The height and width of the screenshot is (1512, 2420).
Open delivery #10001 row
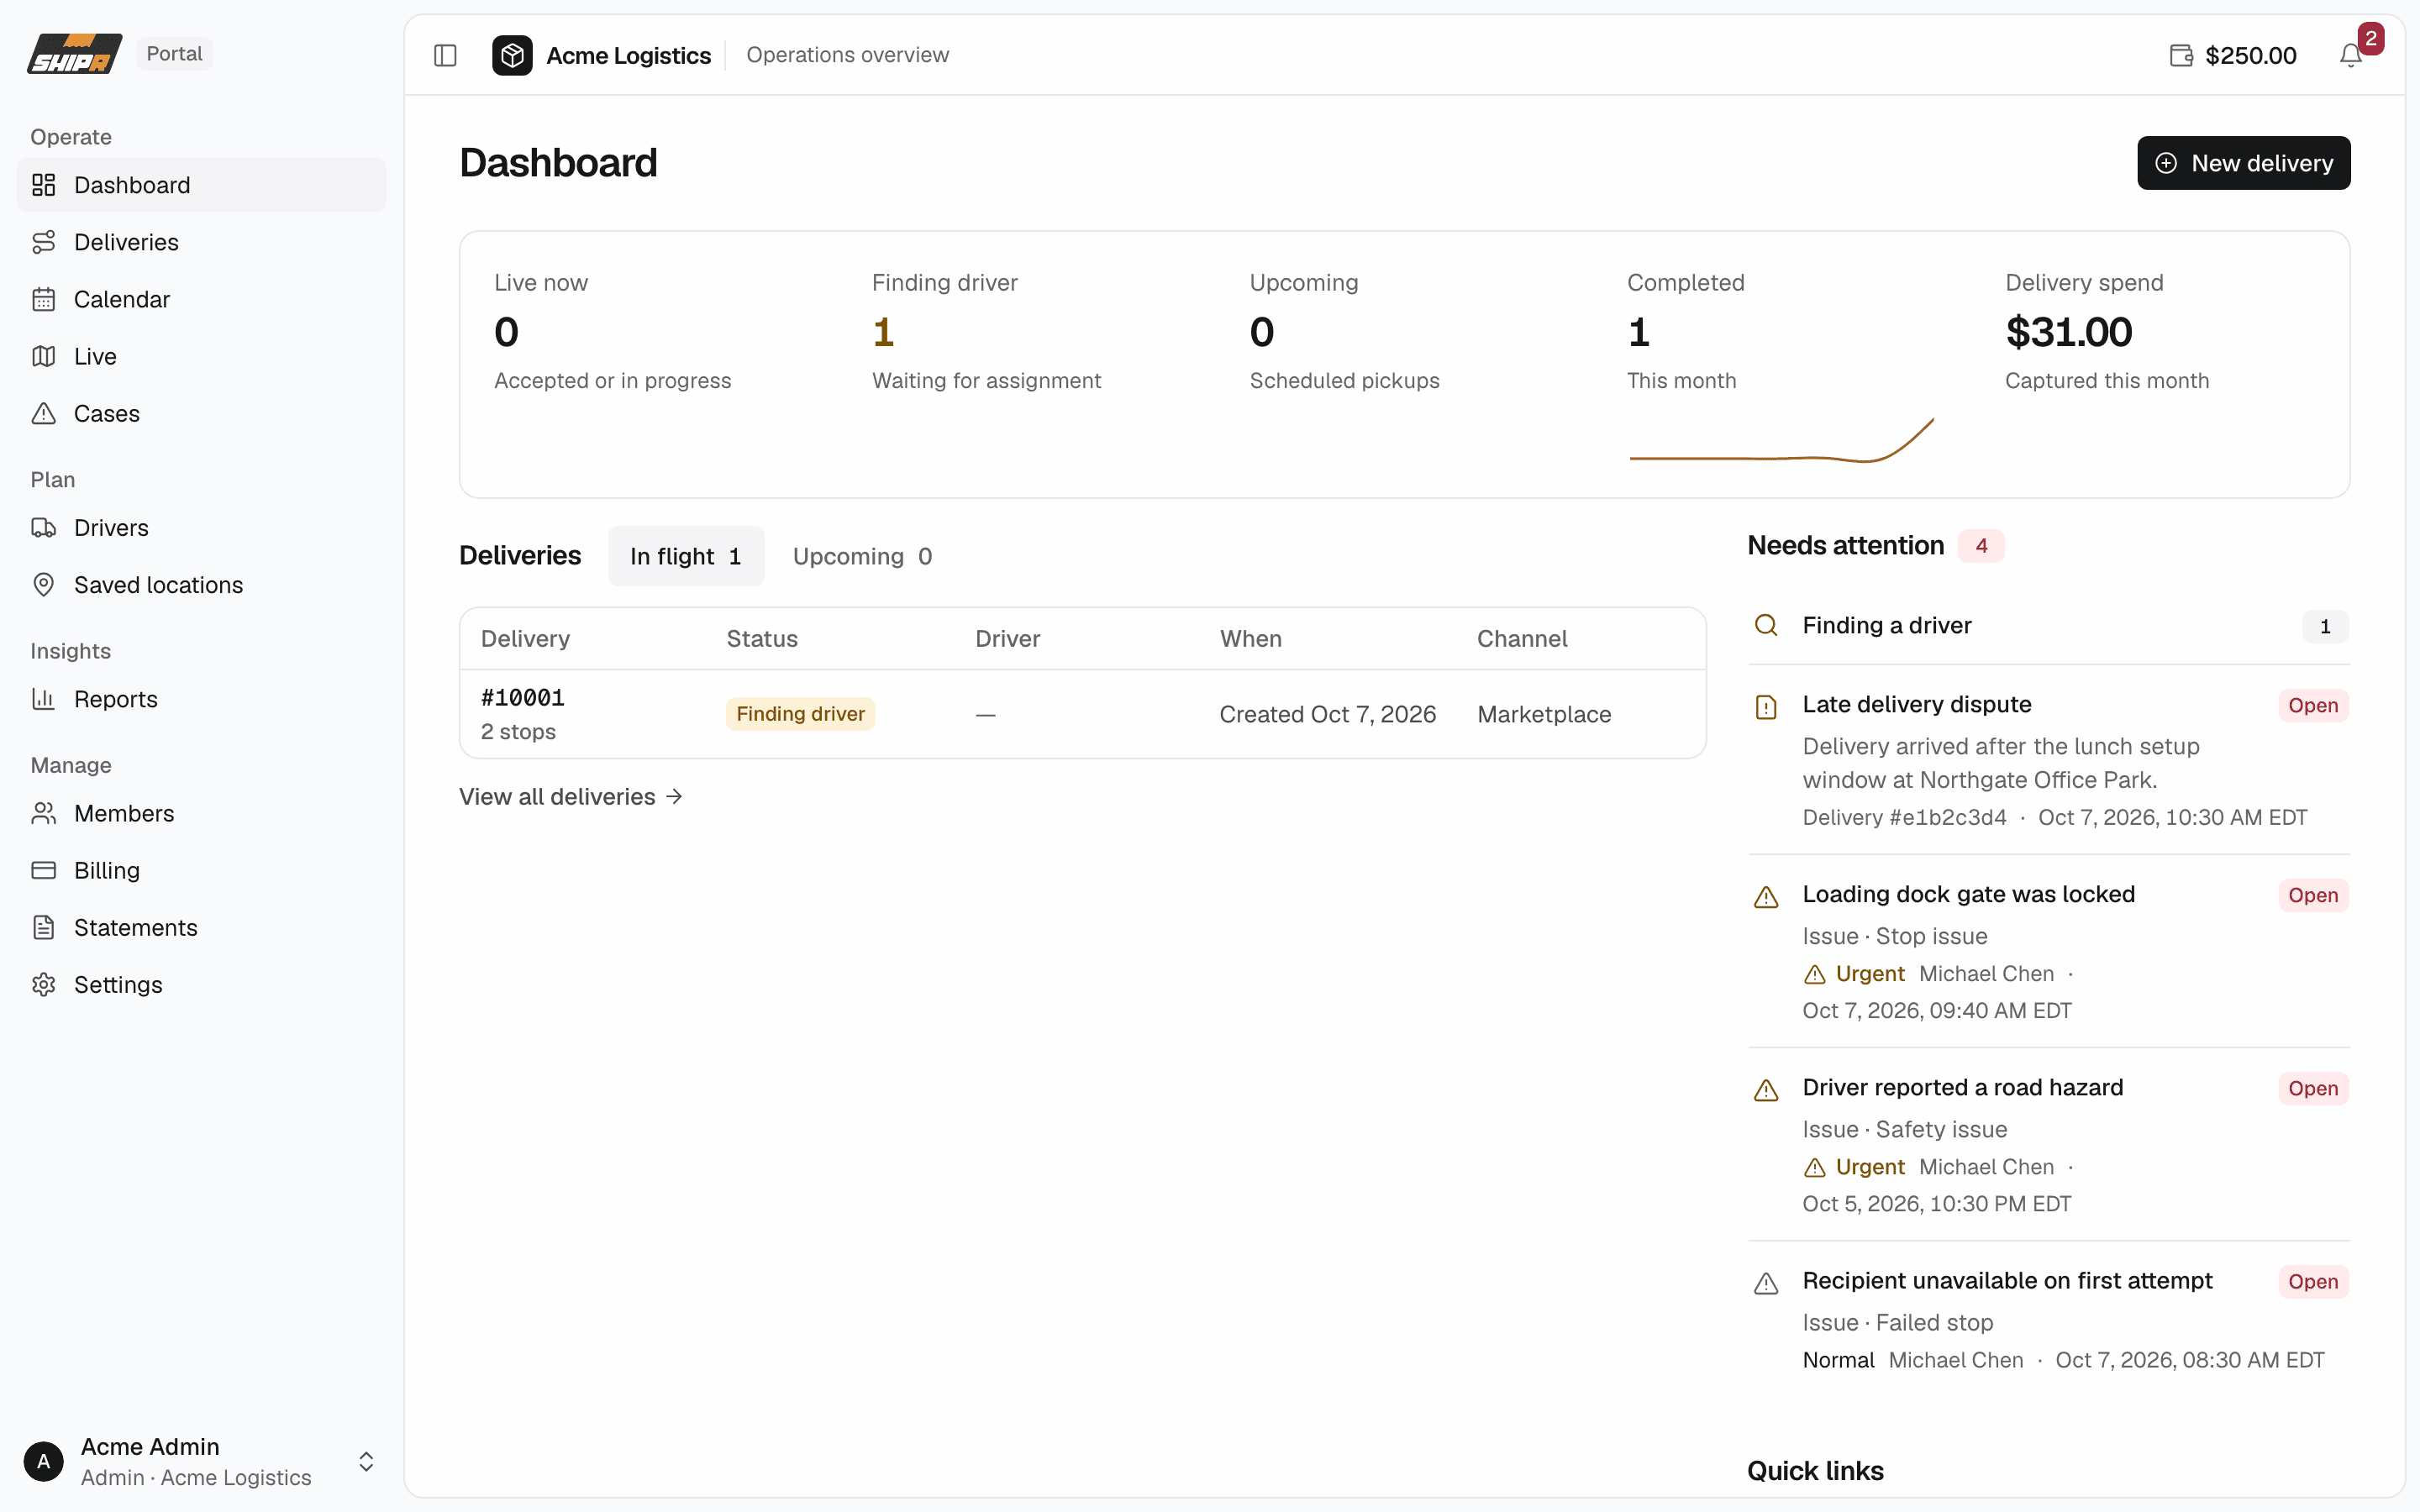(1082, 714)
